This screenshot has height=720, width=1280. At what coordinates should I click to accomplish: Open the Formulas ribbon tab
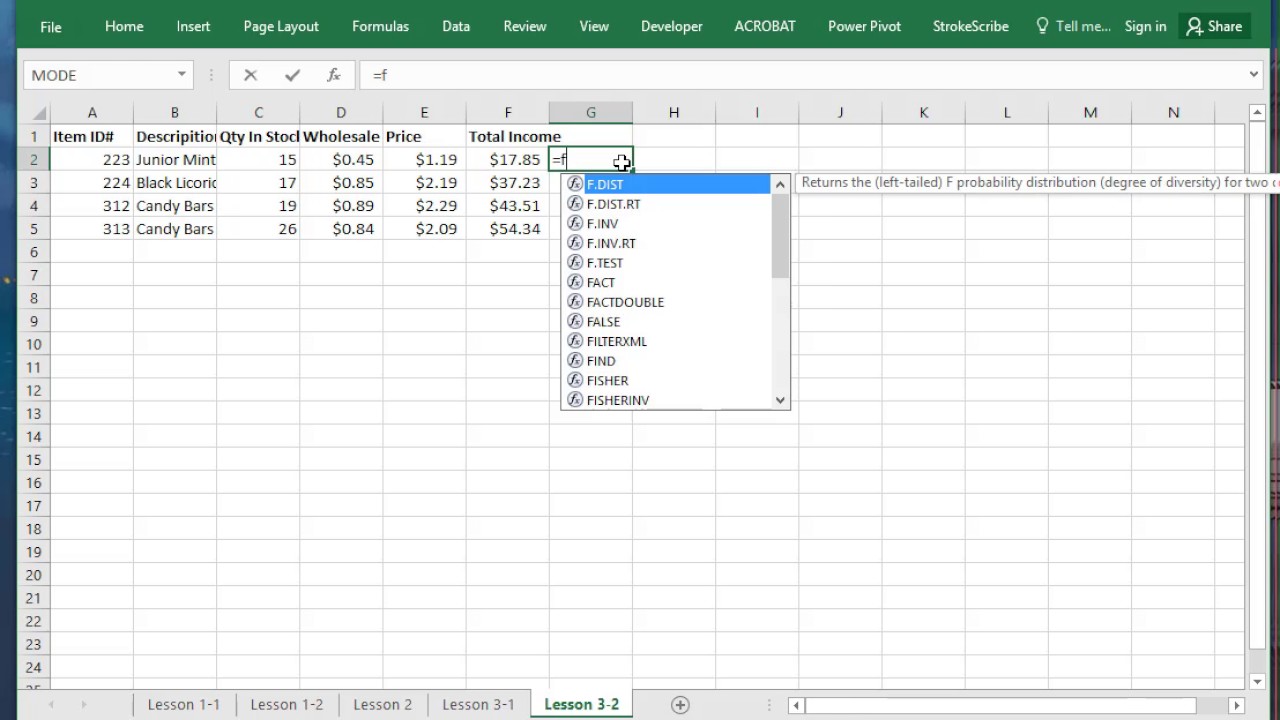click(380, 27)
